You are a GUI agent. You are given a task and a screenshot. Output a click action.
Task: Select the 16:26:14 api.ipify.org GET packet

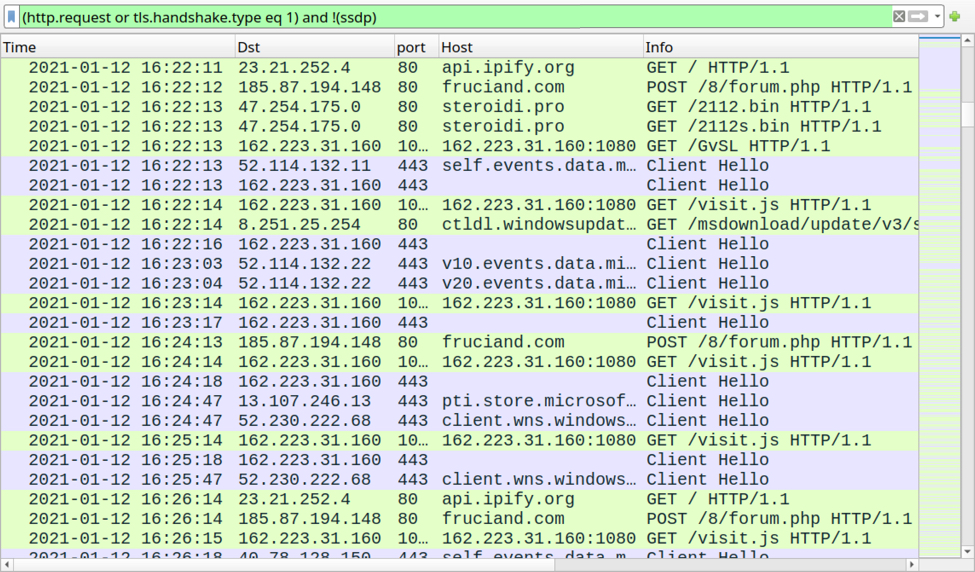click(460, 499)
